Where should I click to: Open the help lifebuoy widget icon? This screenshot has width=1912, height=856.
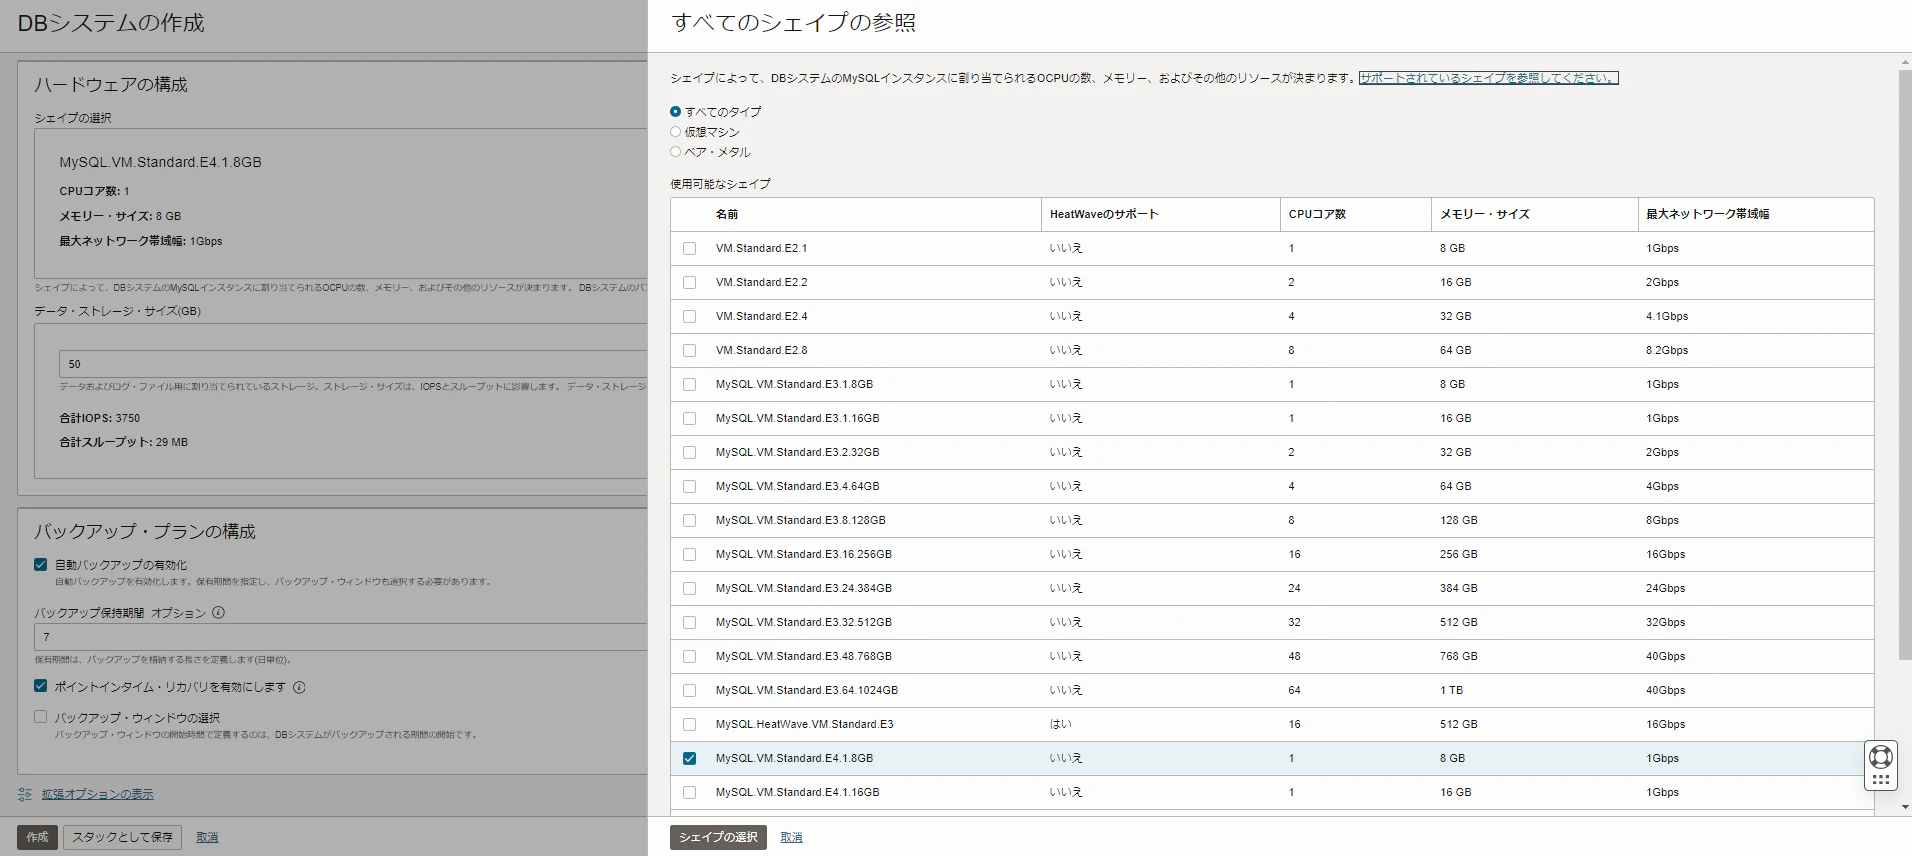pyautogui.click(x=1881, y=757)
